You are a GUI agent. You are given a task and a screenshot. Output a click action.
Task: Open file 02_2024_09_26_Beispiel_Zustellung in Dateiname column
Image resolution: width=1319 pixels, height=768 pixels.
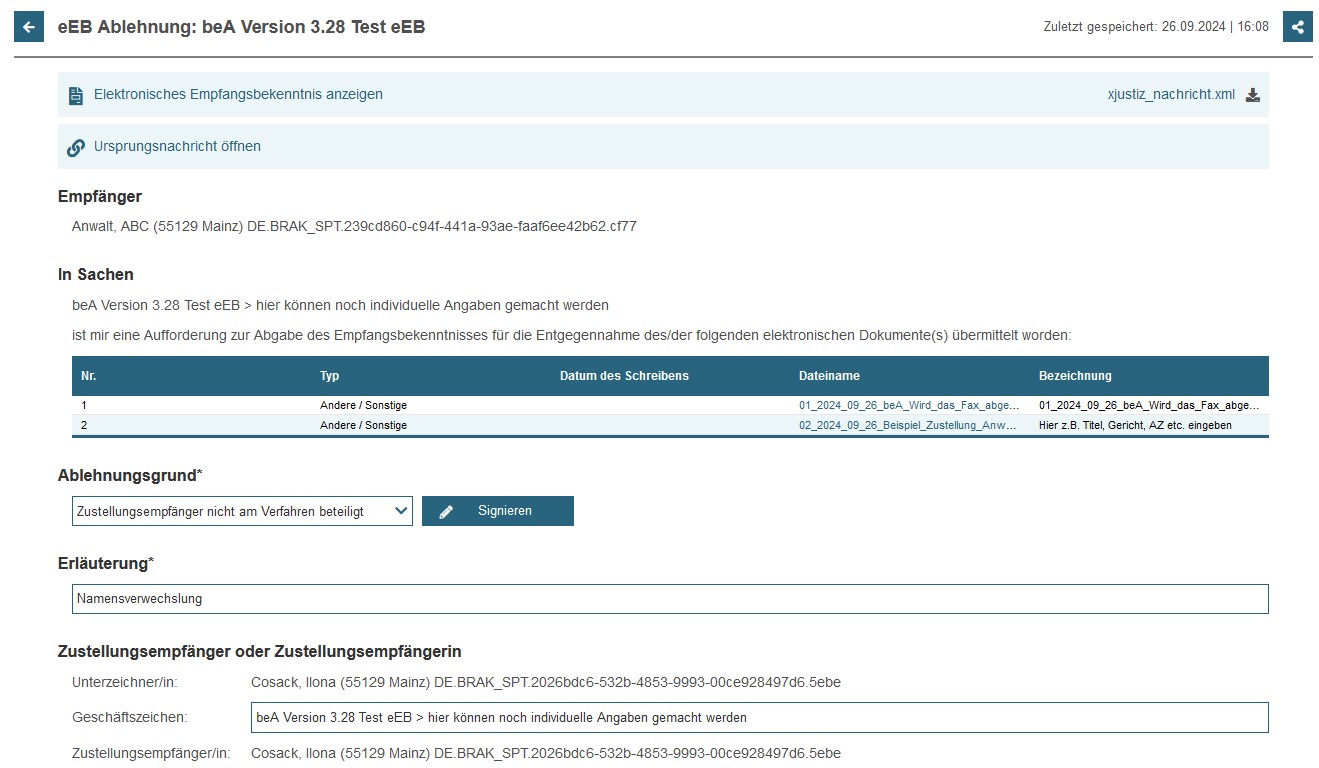pyautogui.click(x=909, y=425)
